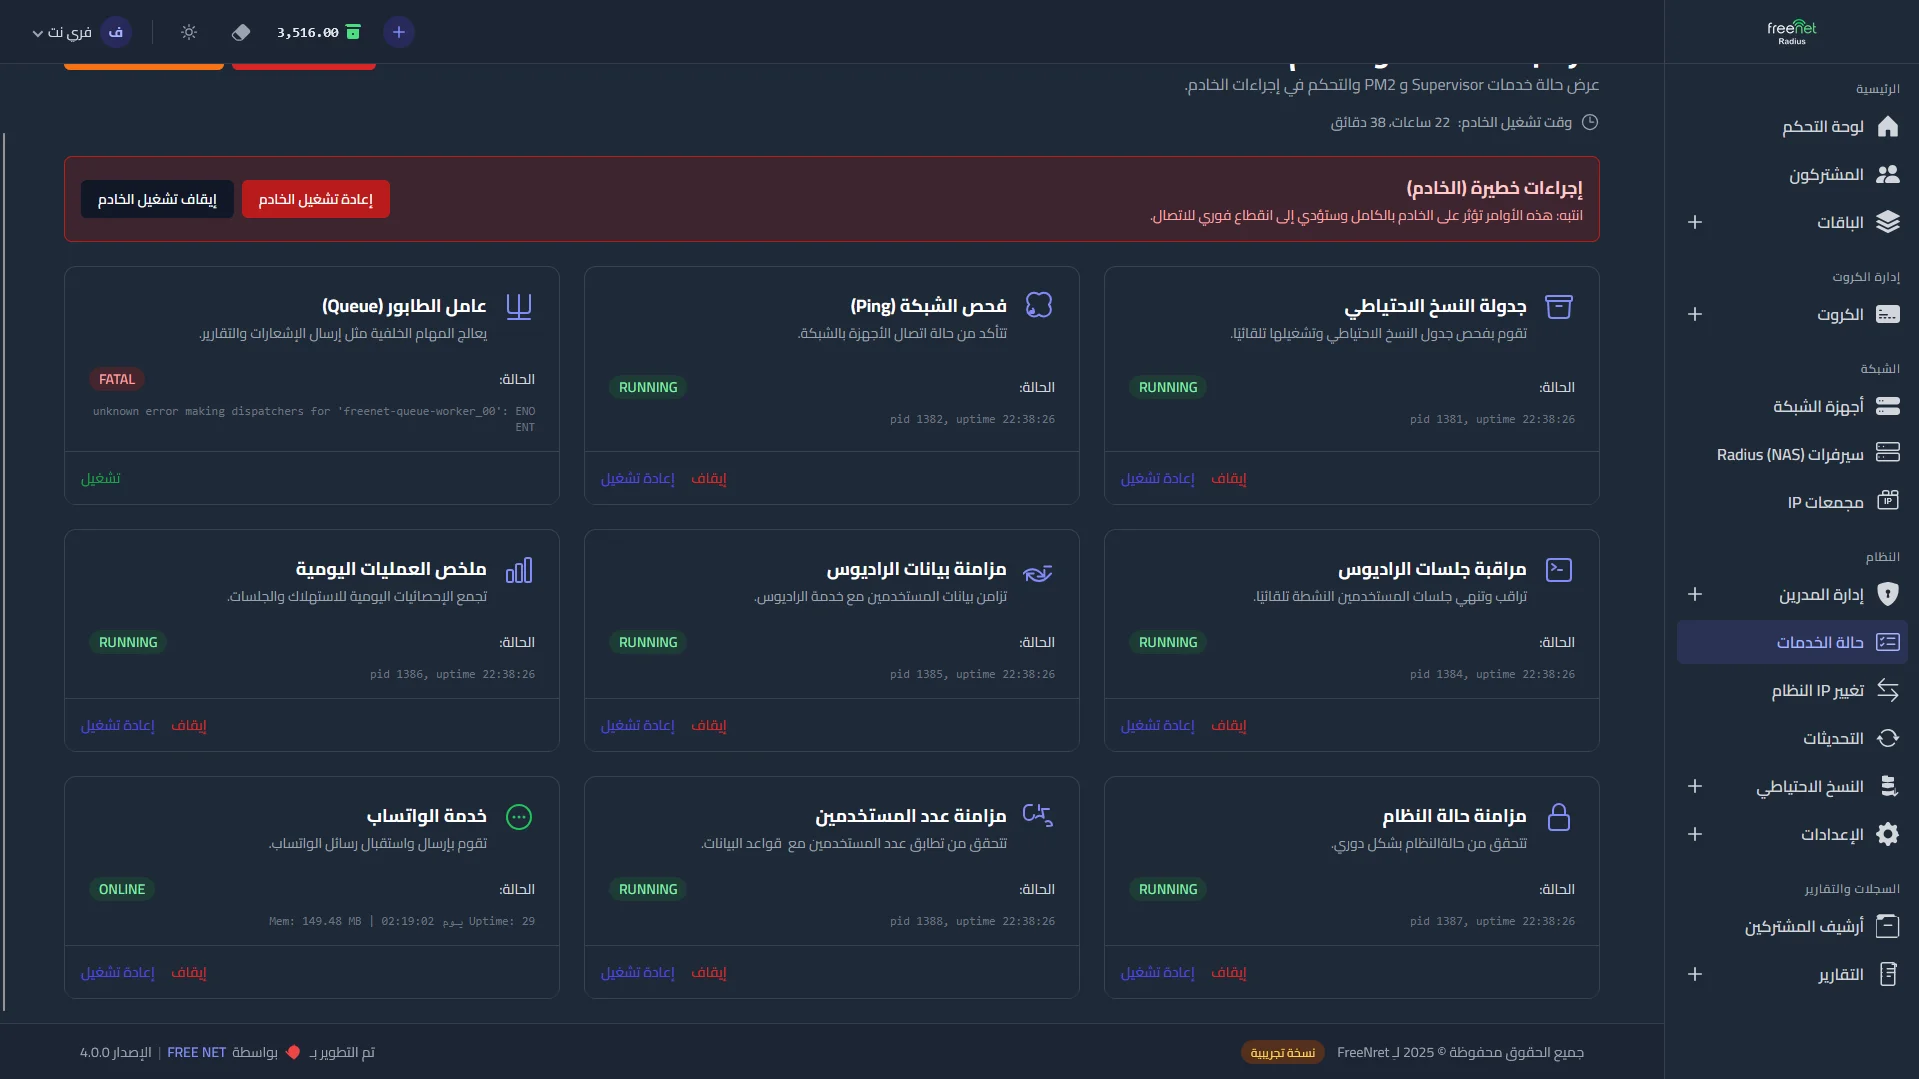Screen dimensions: 1919x1079
Task: Click the التحديثات updates icon
Action: click(x=1889, y=738)
